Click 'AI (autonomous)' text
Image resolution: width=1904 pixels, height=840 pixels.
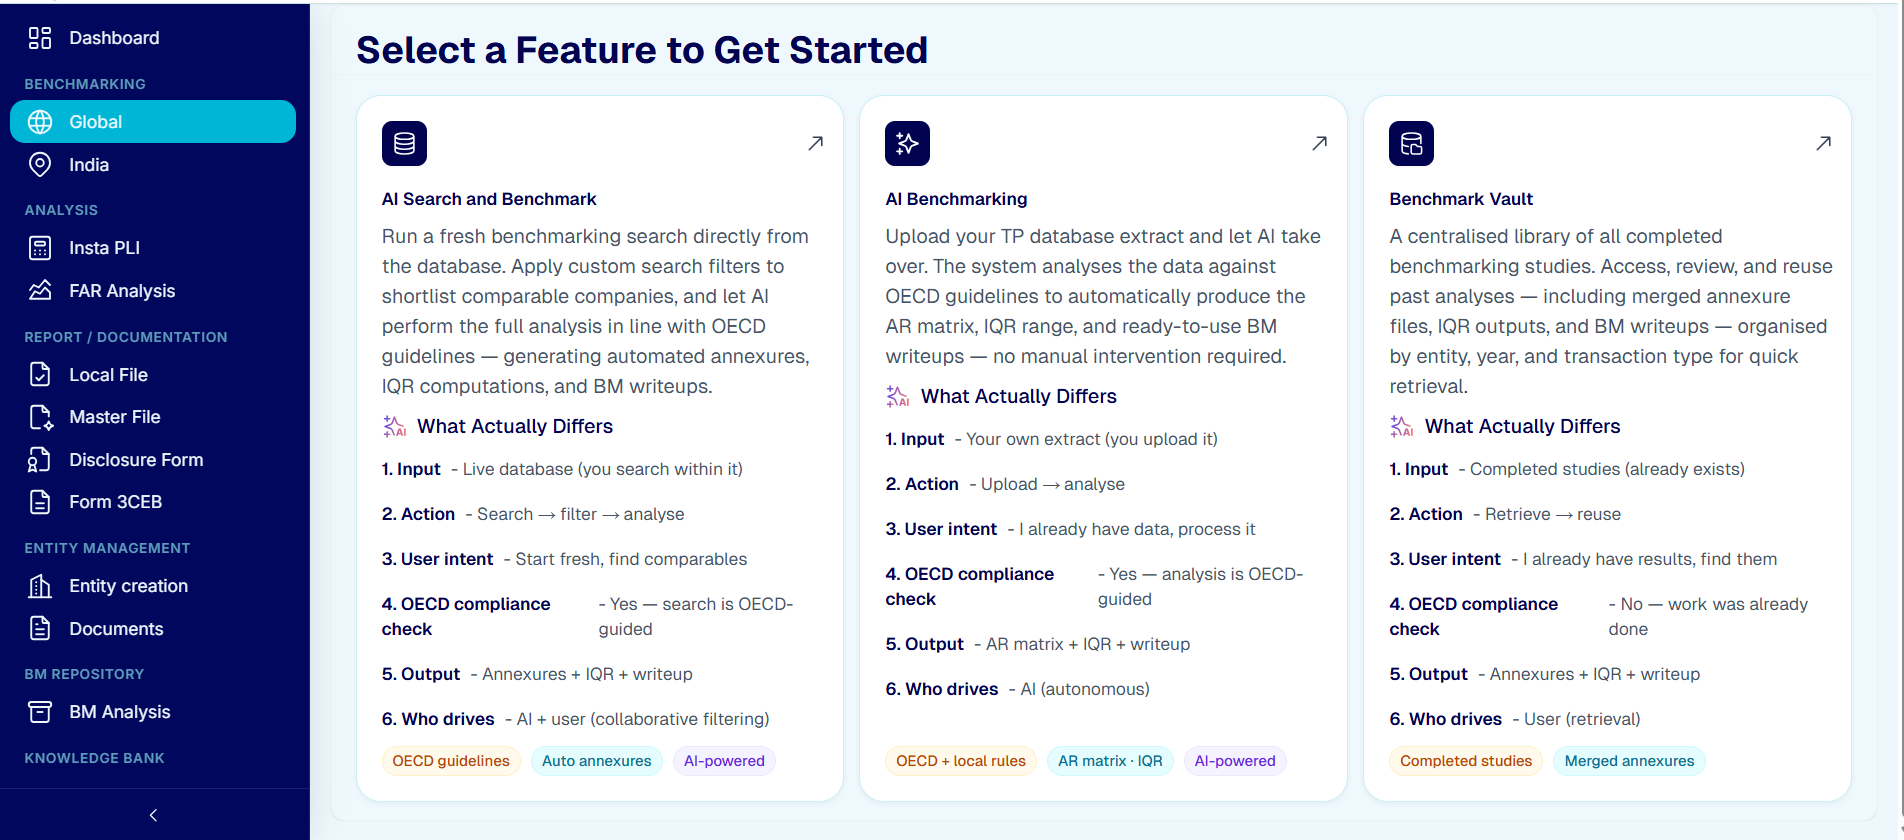point(1085,689)
